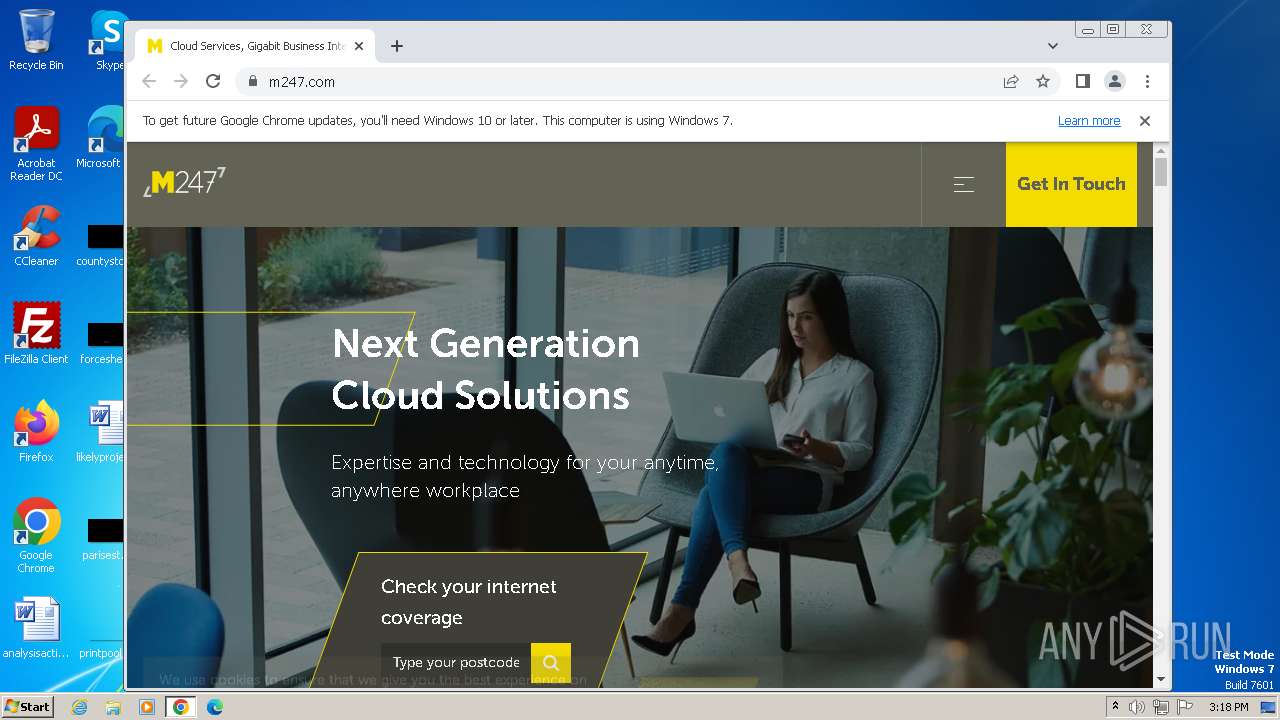1280x720 pixels.
Task: Open FileZilla Client desktop icon
Action: tap(36, 333)
